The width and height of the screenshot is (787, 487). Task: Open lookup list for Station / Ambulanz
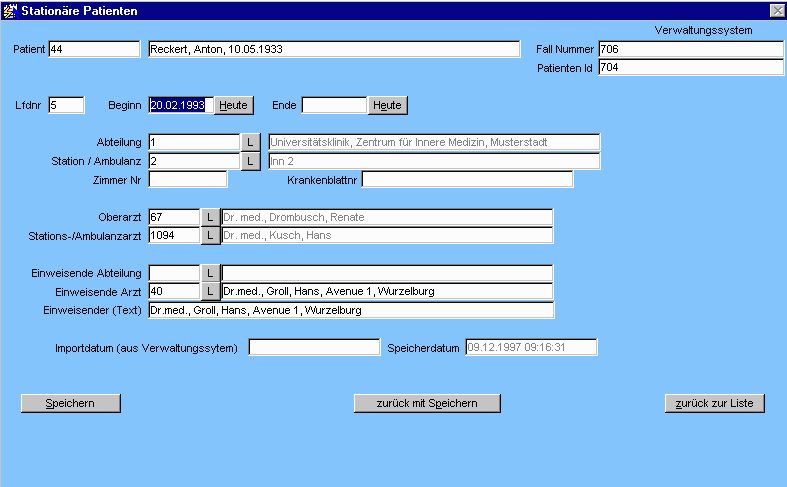251,161
